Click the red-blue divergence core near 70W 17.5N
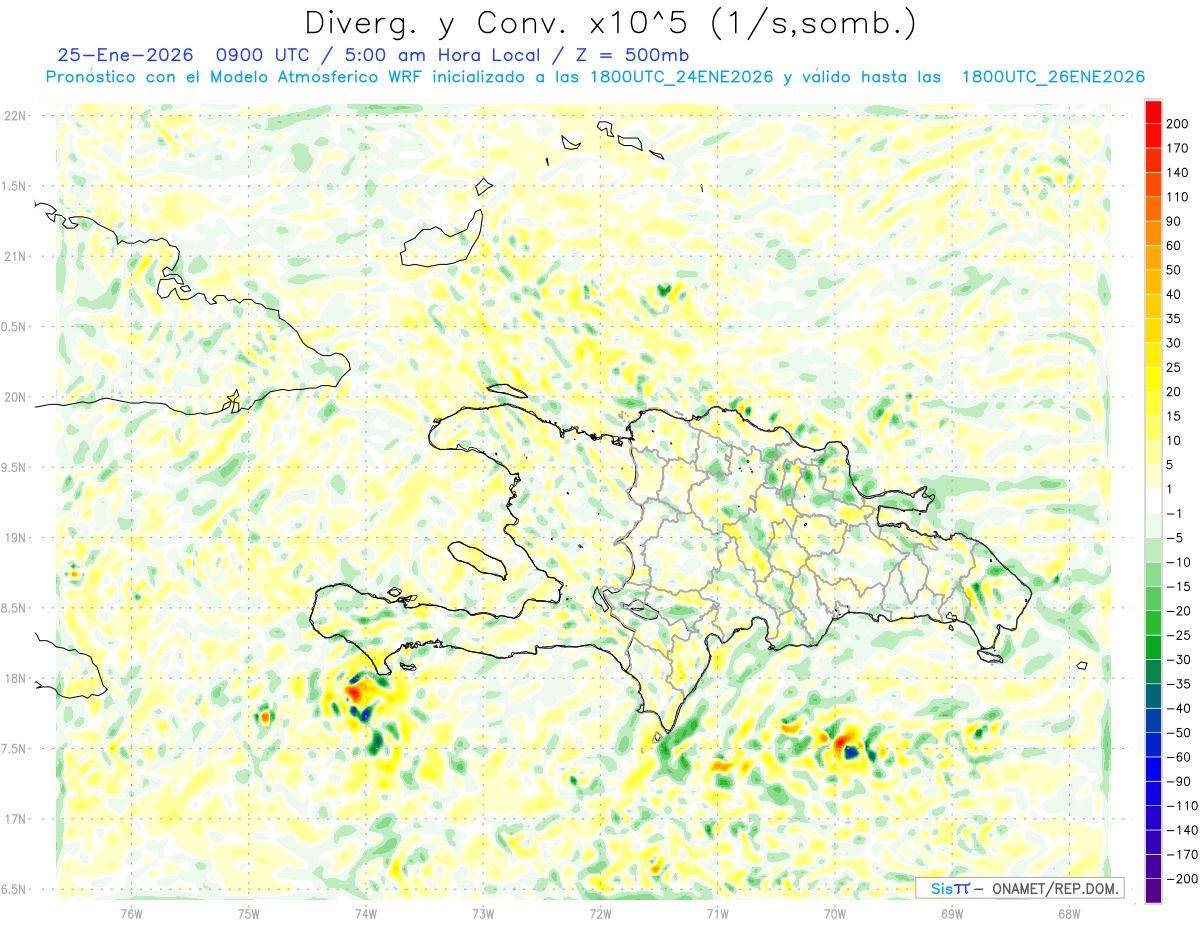1200x927 pixels. (x=846, y=745)
